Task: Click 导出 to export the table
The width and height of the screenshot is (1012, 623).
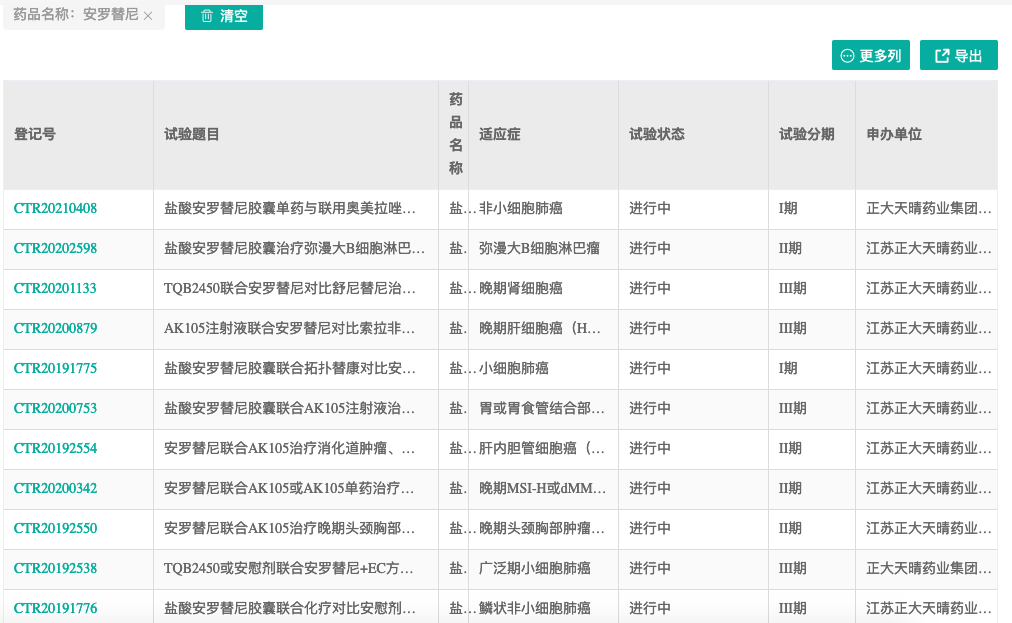Action: [x=960, y=55]
